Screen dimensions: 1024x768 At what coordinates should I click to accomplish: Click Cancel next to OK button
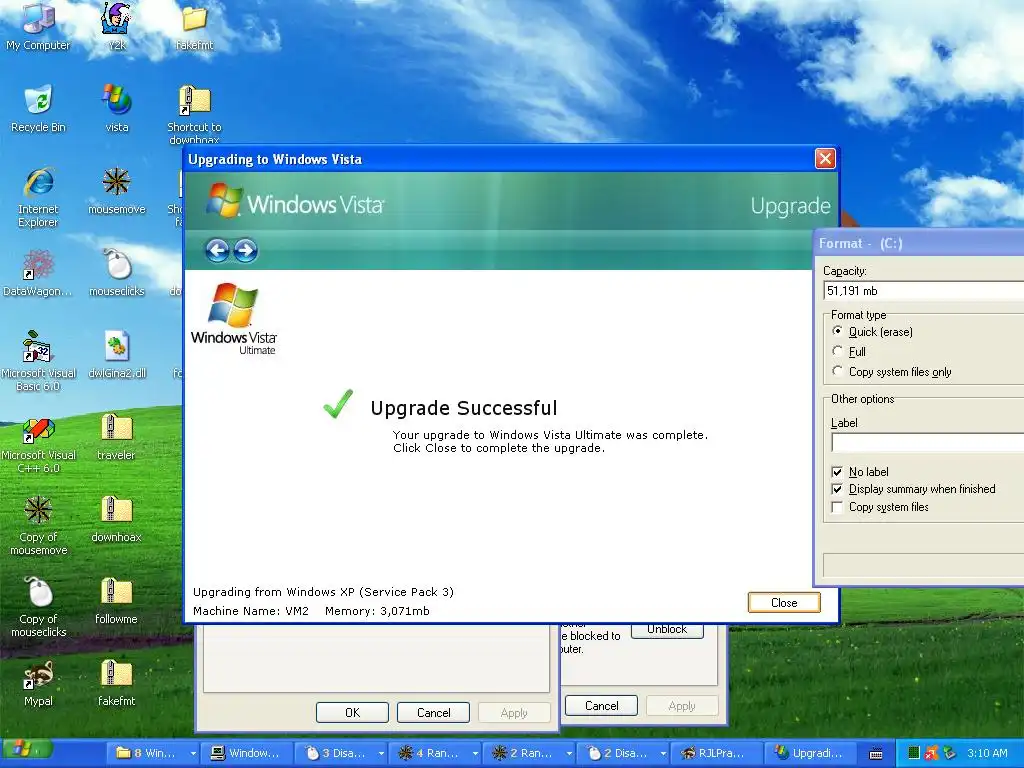click(433, 712)
